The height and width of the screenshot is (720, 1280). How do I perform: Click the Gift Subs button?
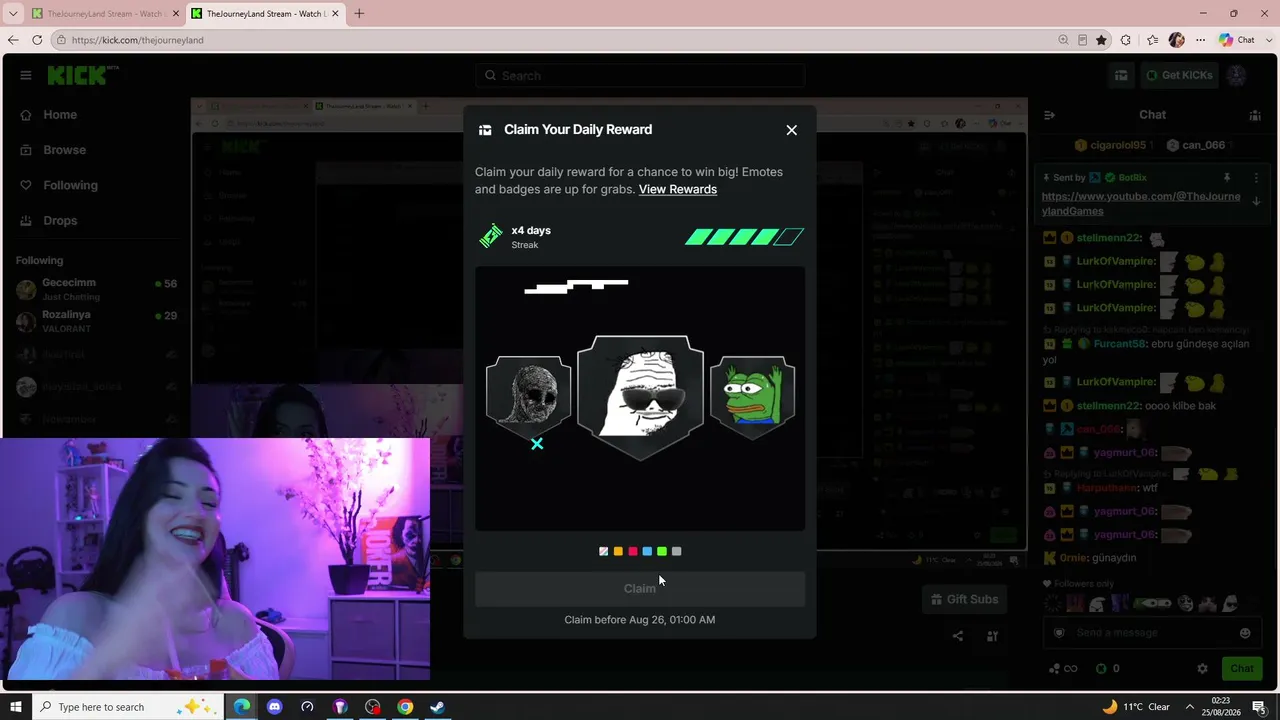(x=964, y=599)
